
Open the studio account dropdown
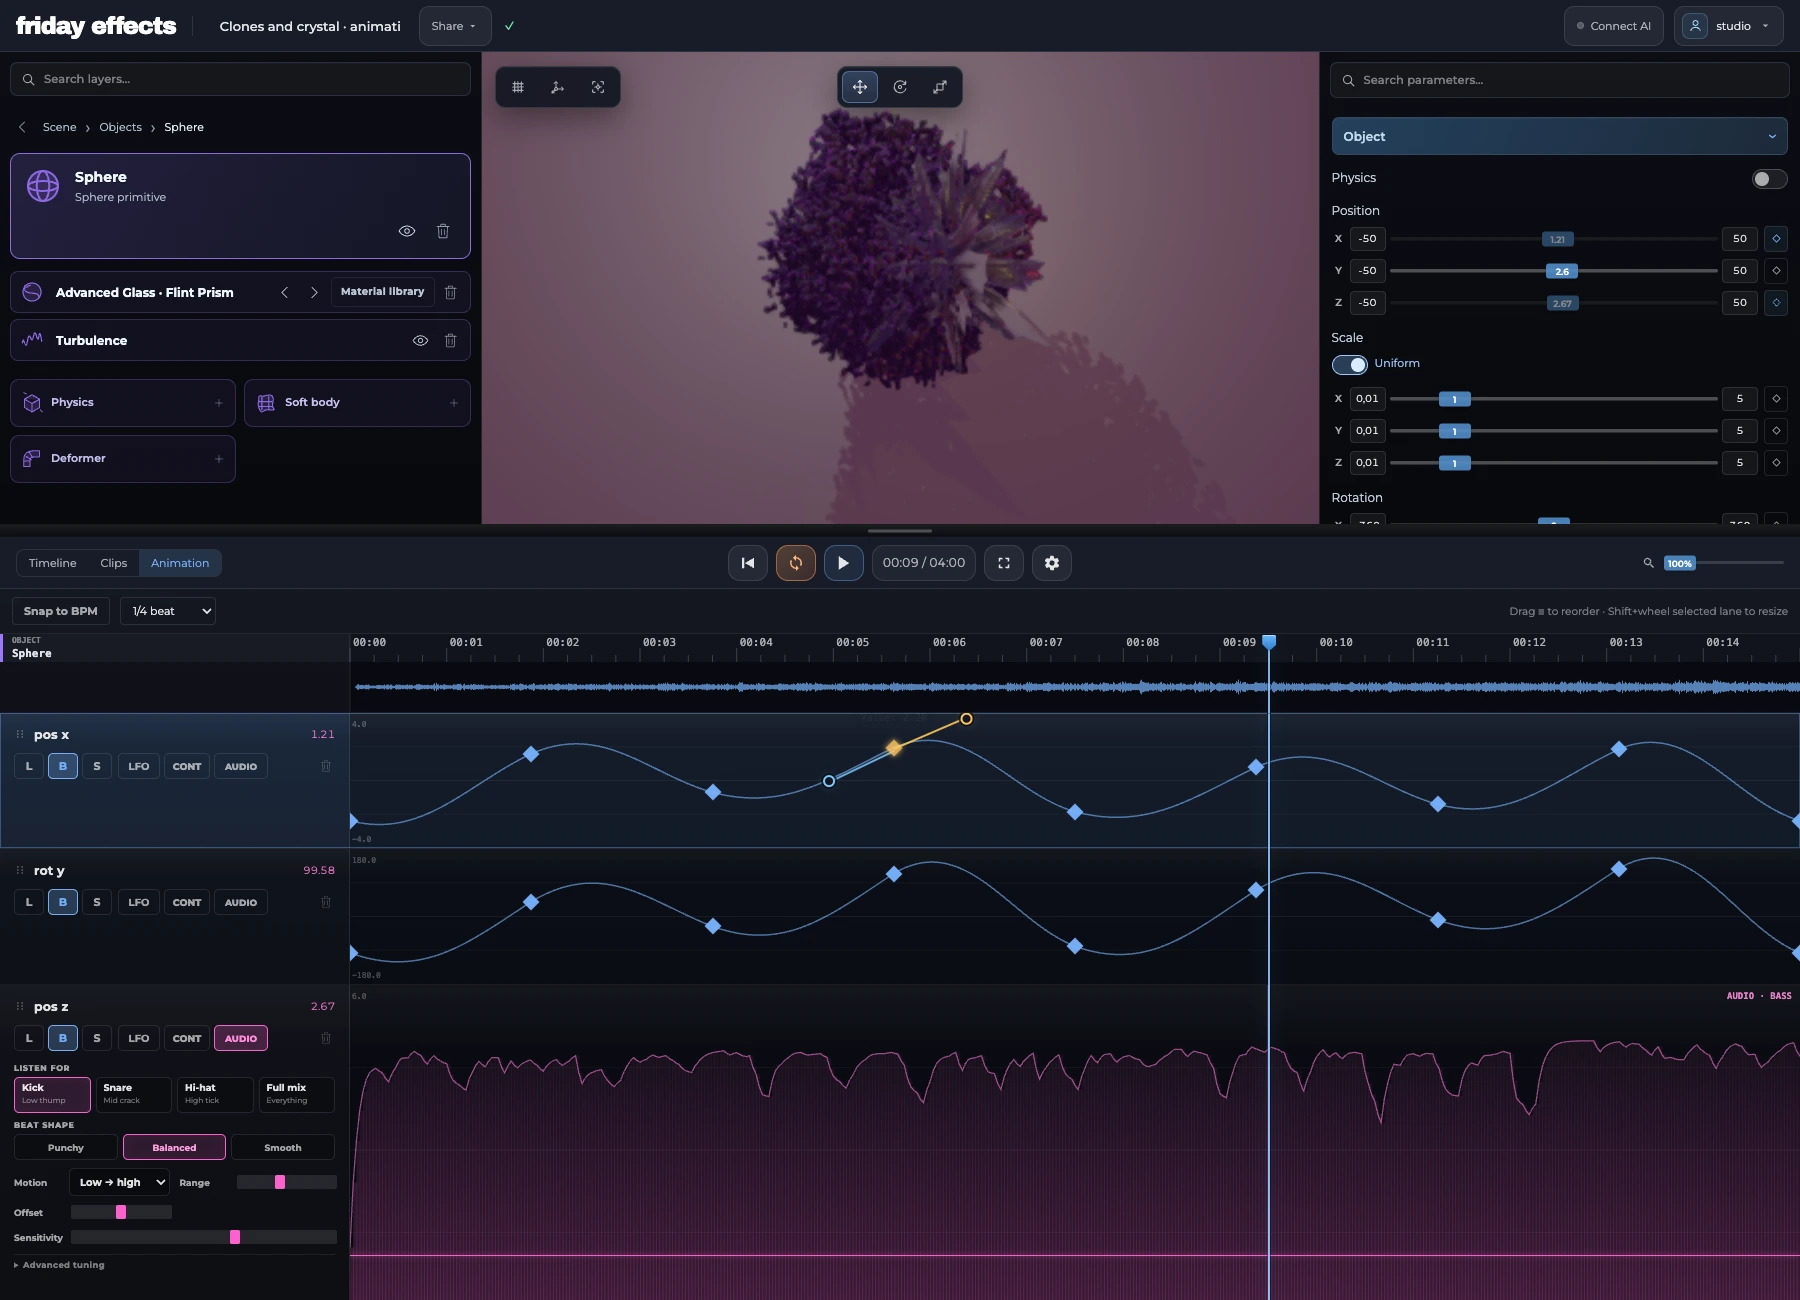tap(1728, 26)
